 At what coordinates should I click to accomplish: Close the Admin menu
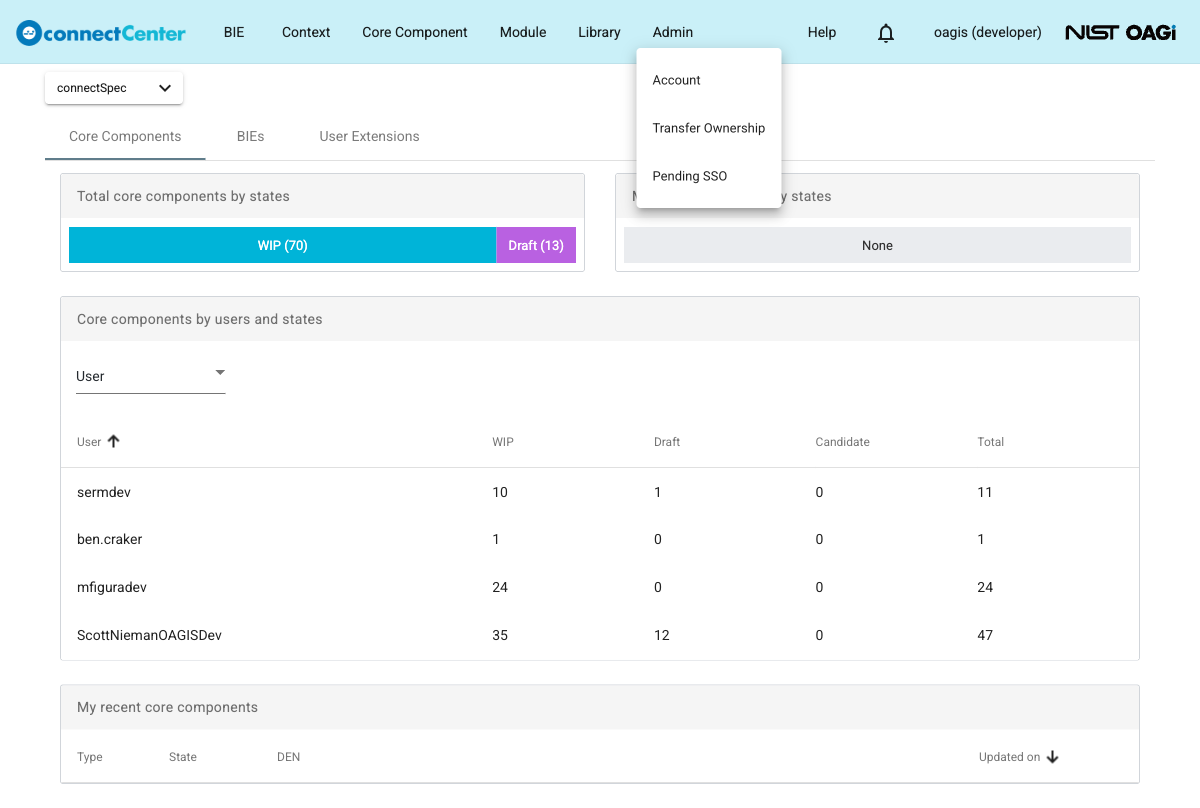673,32
